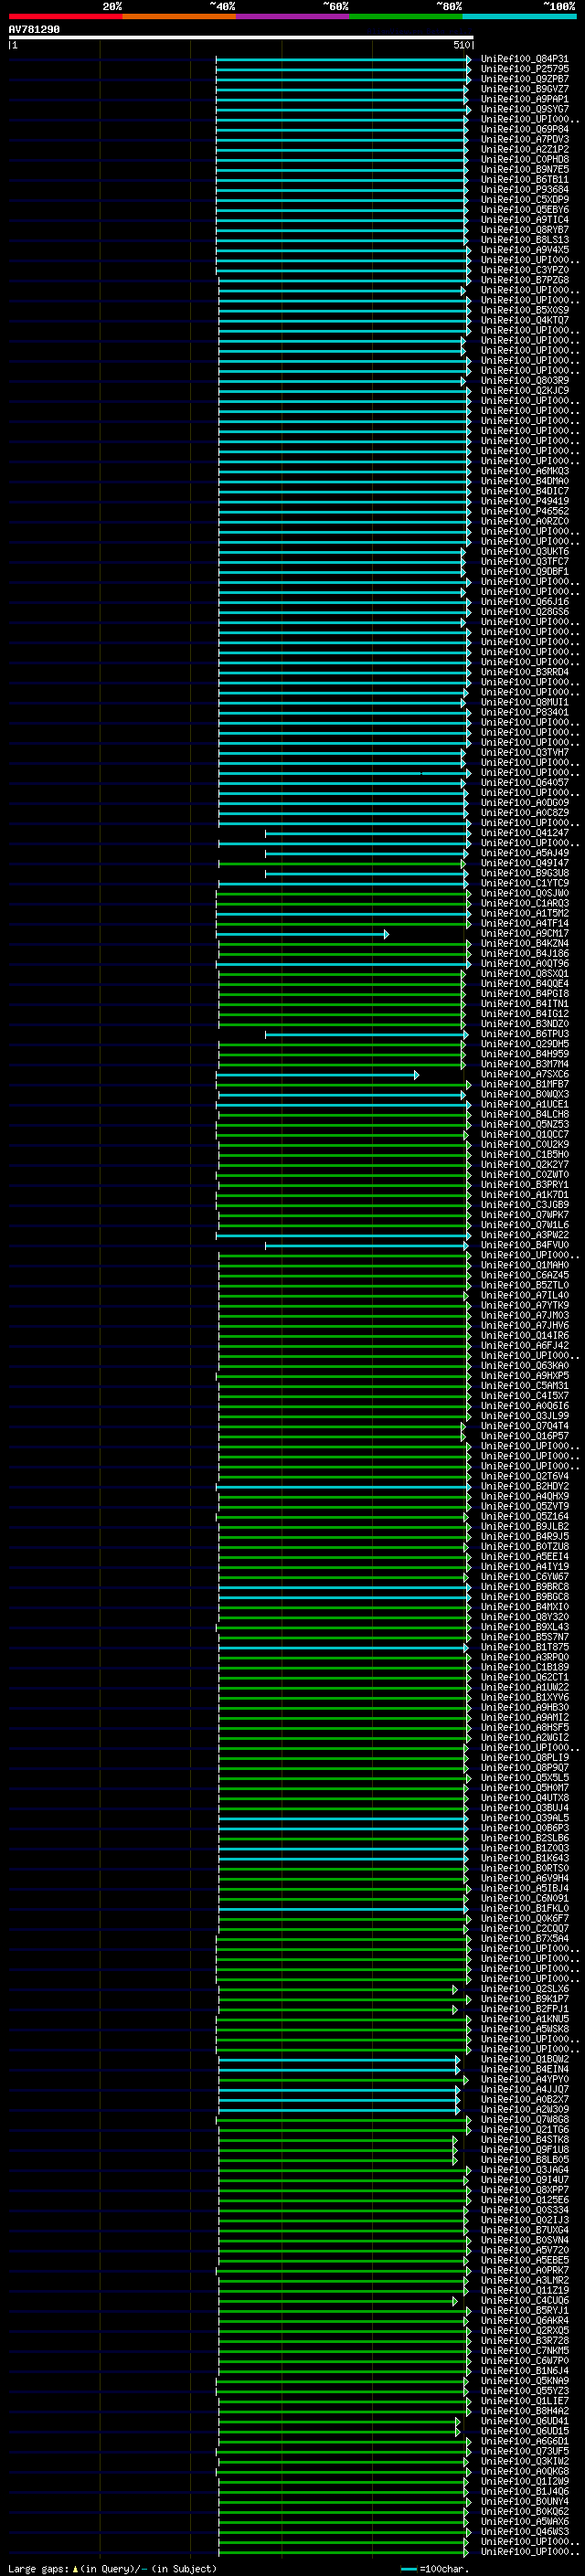Click the 510 end position marker
585x2576 pixels.
[x=461, y=45]
